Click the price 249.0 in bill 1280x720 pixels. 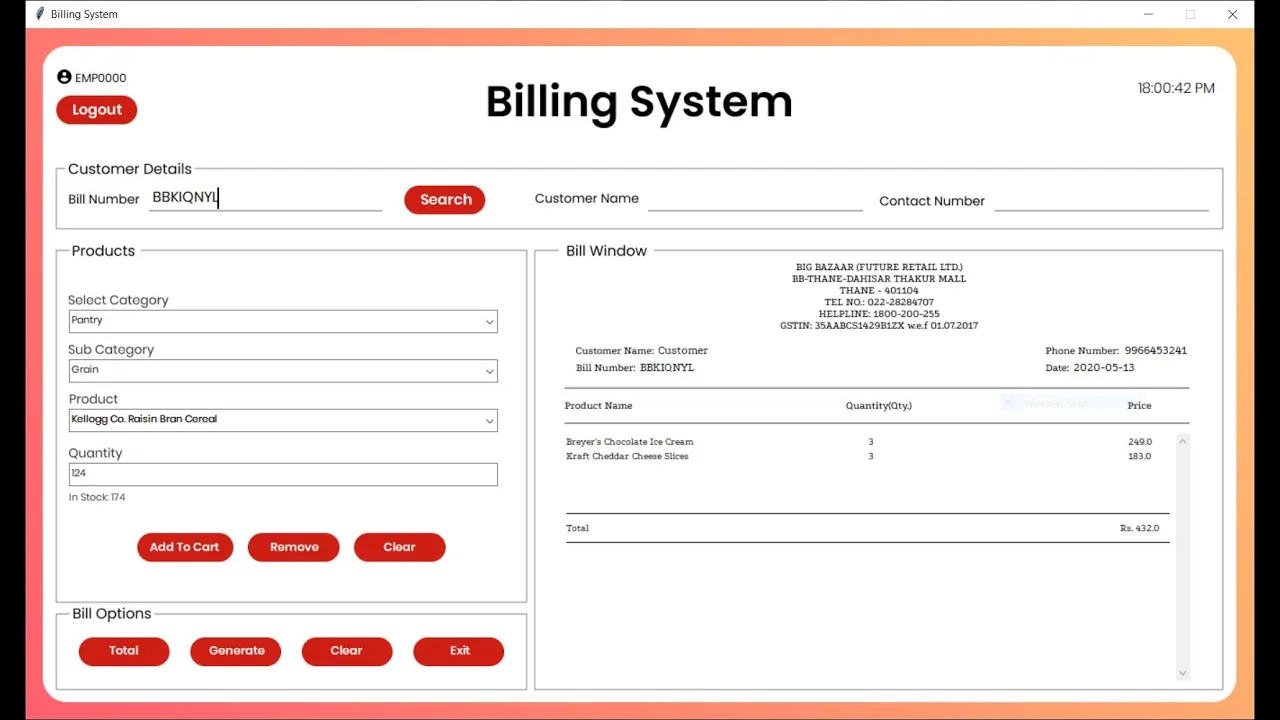pyautogui.click(x=1140, y=442)
